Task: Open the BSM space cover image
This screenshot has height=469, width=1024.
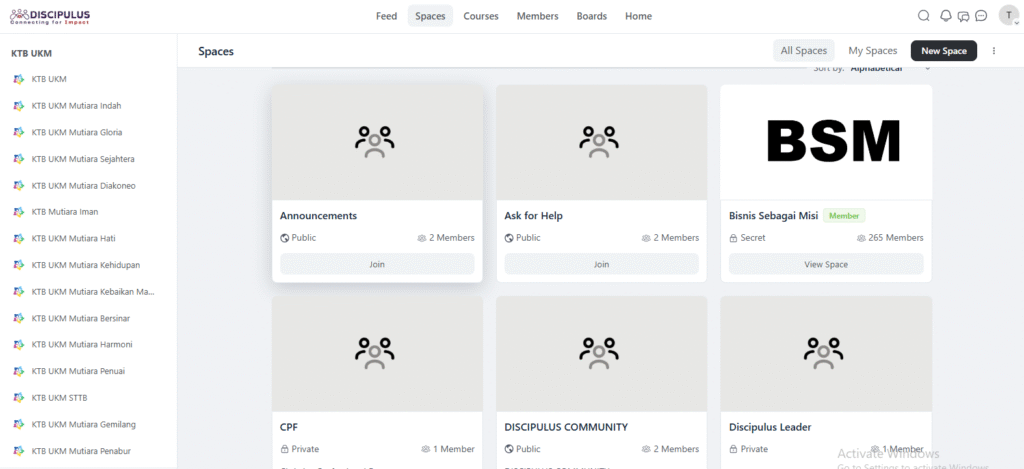Action: click(x=825, y=142)
